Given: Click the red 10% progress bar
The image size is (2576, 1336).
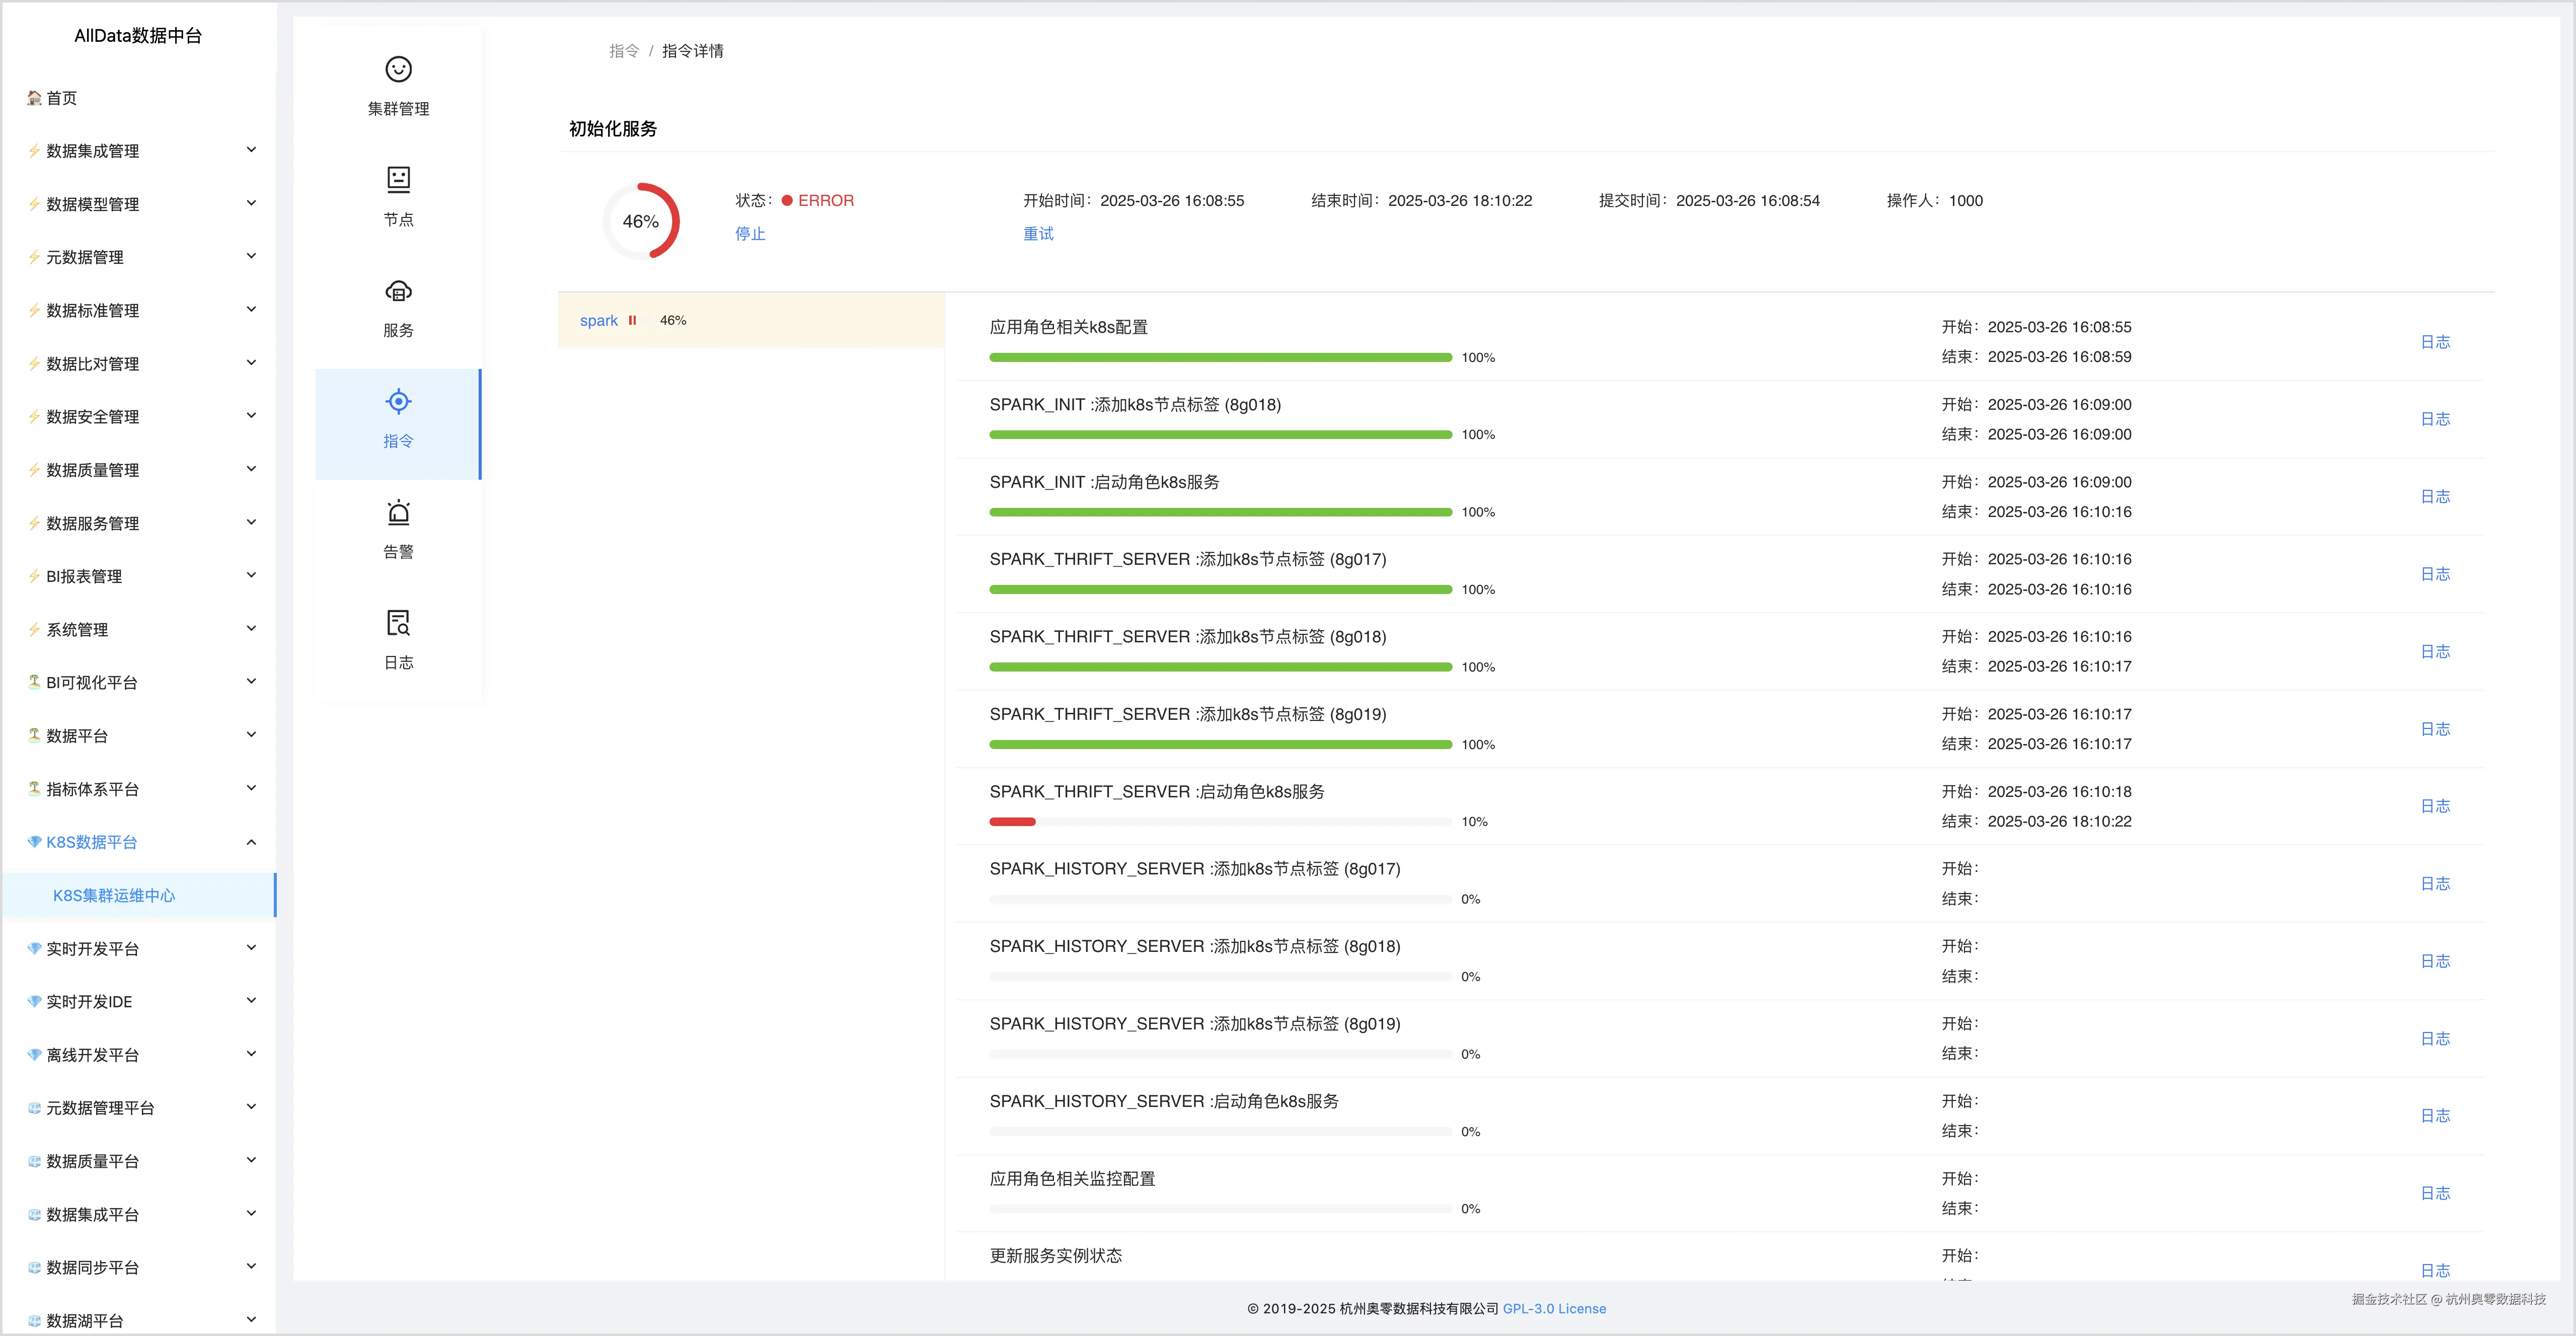Looking at the screenshot, I should tap(1012, 822).
